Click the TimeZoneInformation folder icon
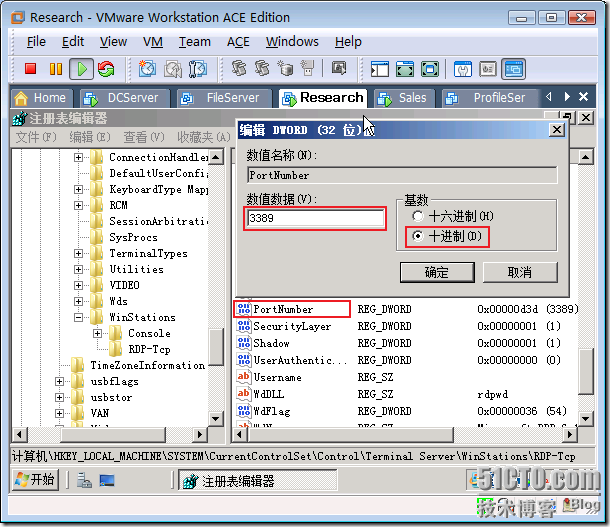Image resolution: width=610 pixels, height=527 pixels. tap(77, 365)
